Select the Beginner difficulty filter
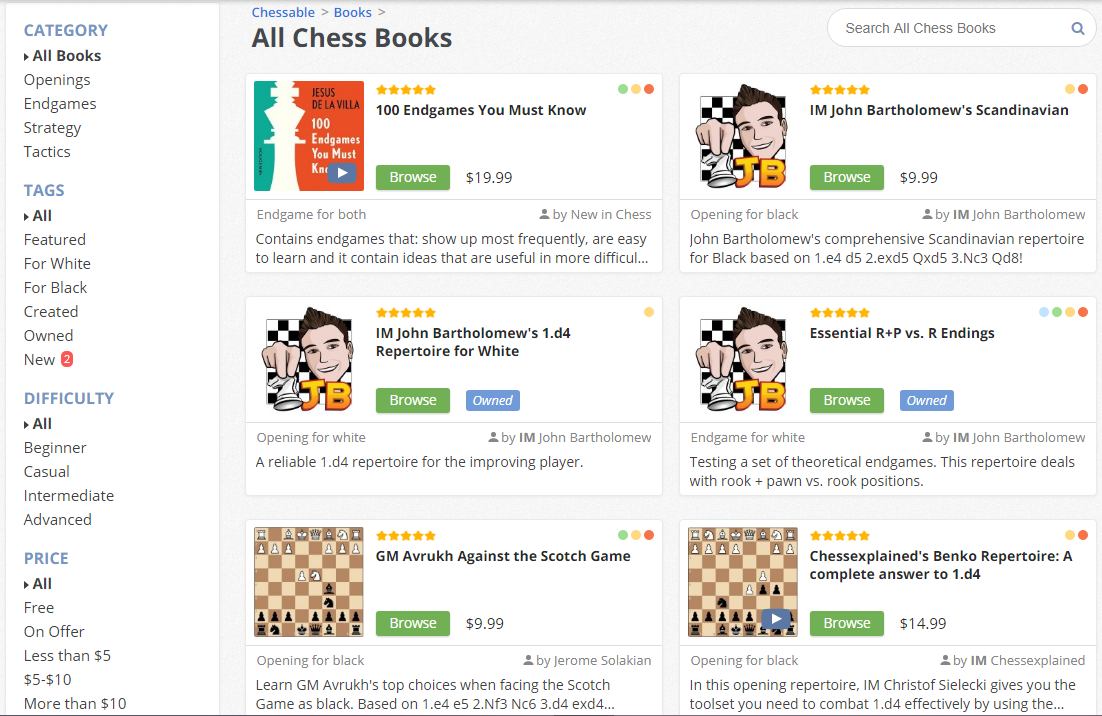The width and height of the screenshot is (1102, 716). click(x=54, y=447)
